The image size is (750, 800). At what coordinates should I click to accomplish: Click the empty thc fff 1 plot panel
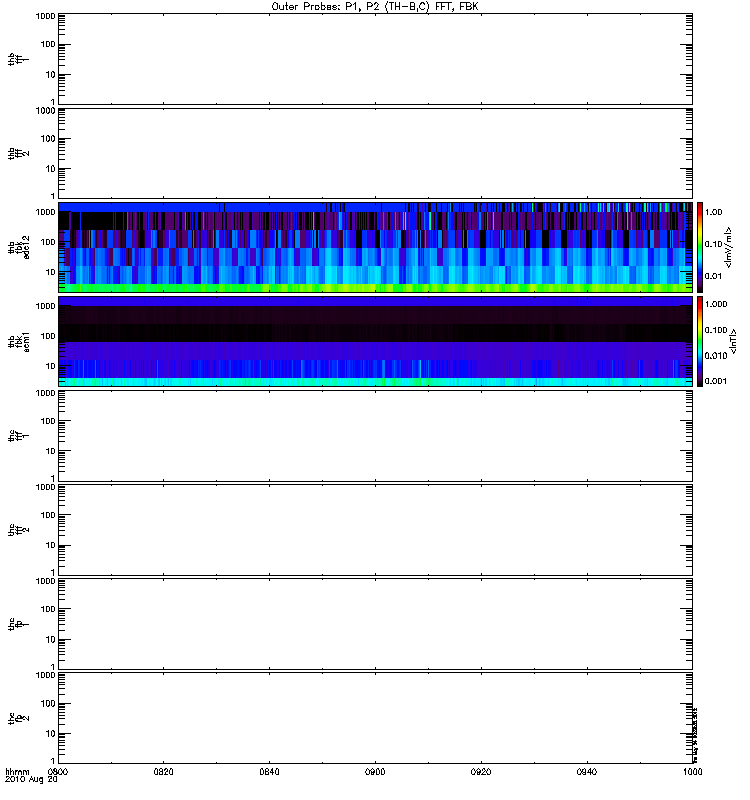[376, 436]
